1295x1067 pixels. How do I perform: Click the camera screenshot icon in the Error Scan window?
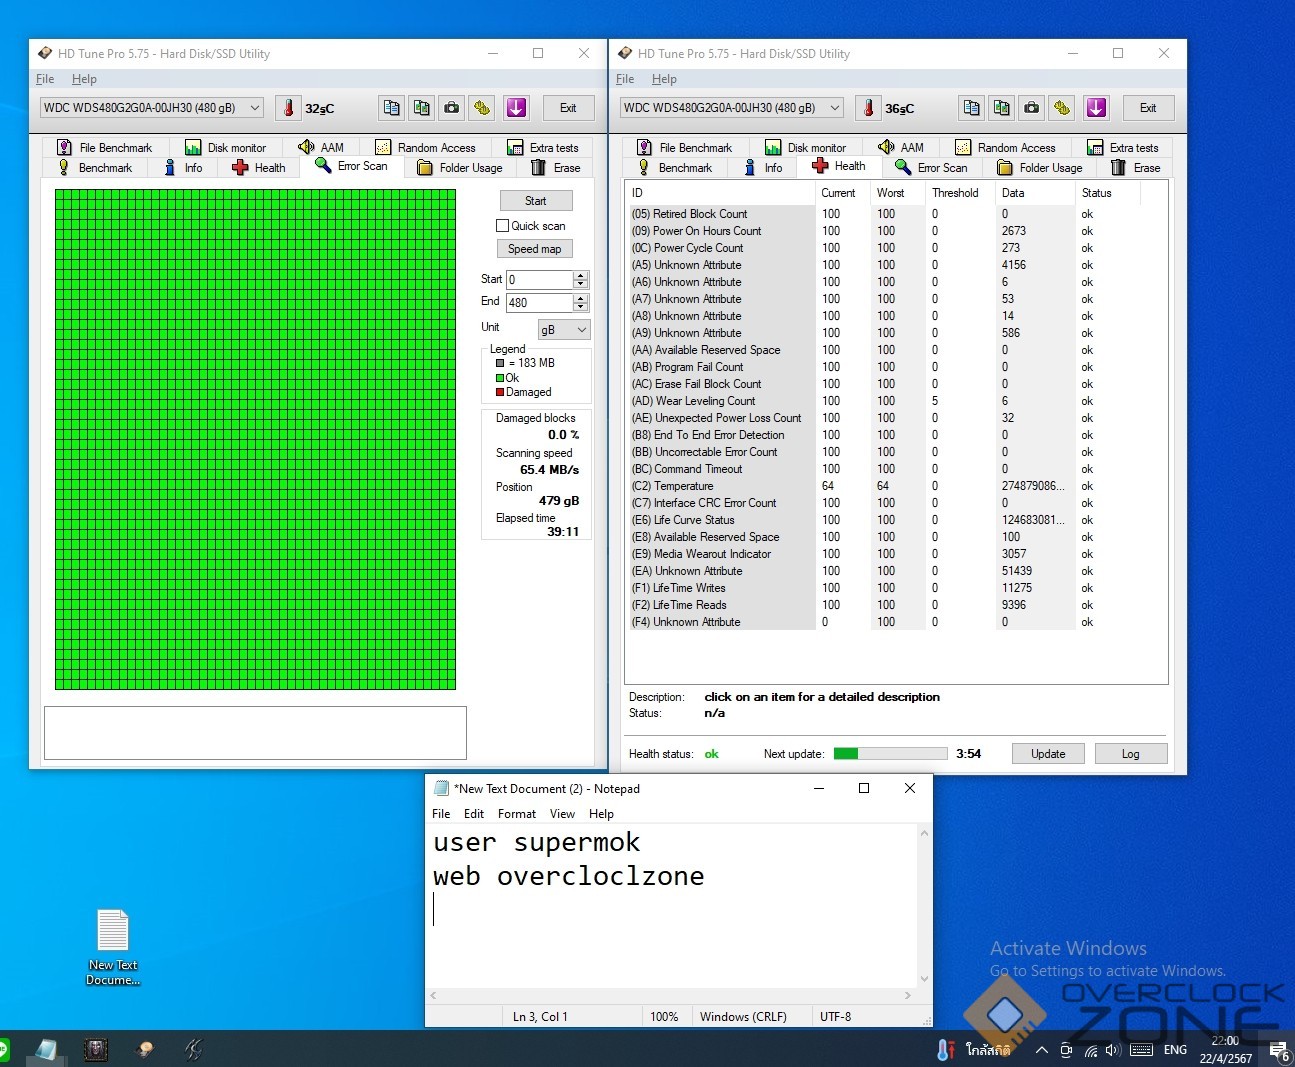click(452, 108)
